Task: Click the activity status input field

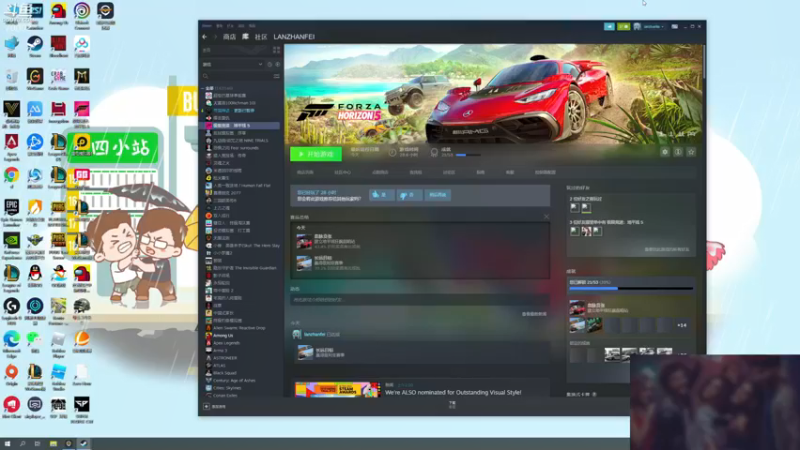Action: point(420,299)
